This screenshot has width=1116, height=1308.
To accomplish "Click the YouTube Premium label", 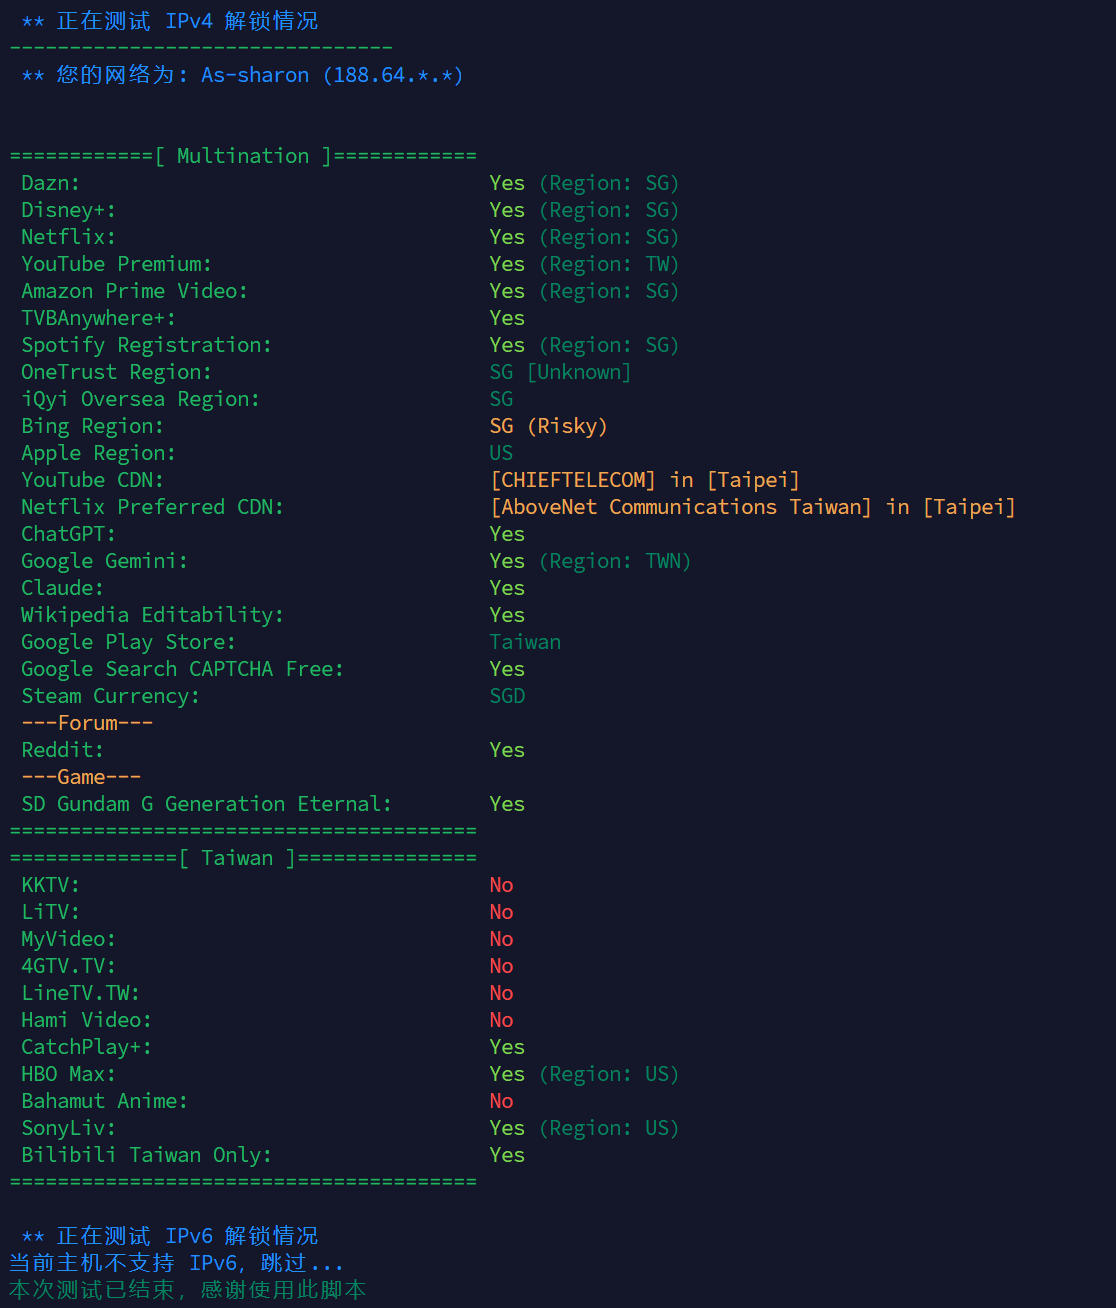I will tap(116, 264).
